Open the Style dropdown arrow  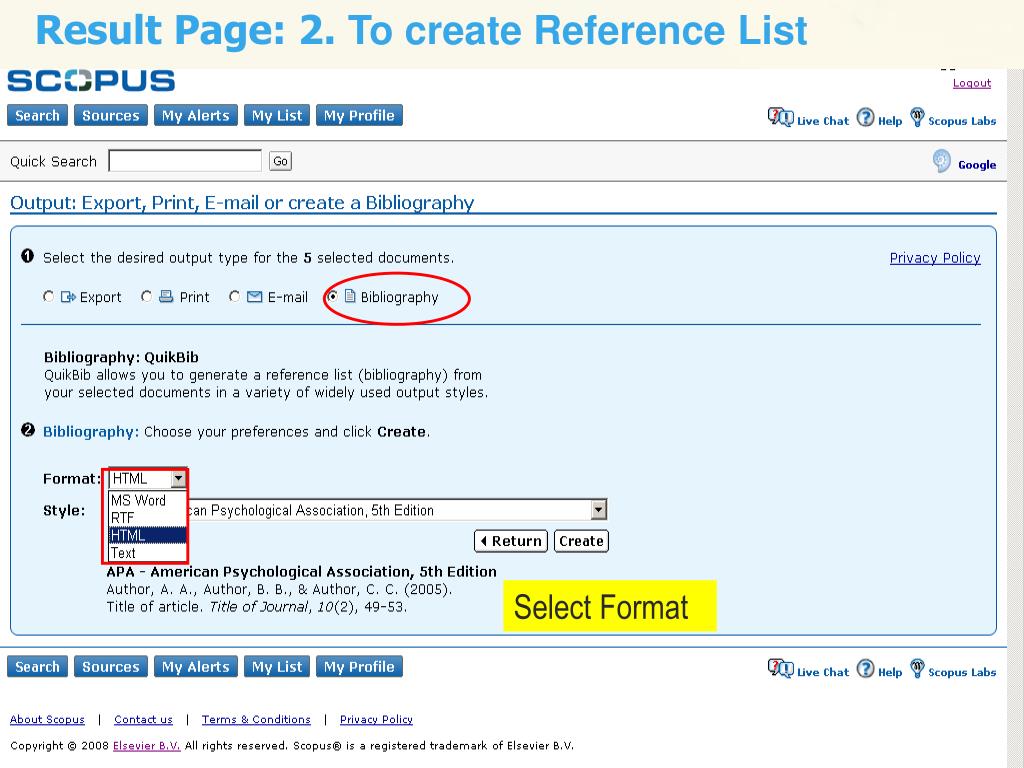click(598, 510)
